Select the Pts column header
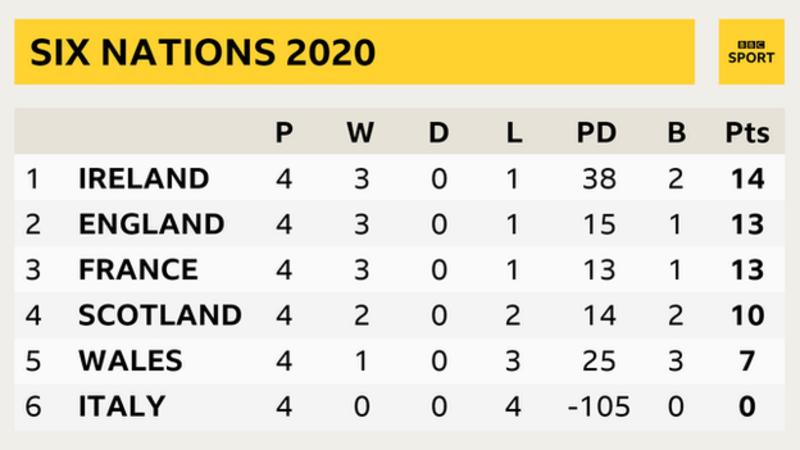The height and width of the screenshot is (450, 800). coord(746,133)
